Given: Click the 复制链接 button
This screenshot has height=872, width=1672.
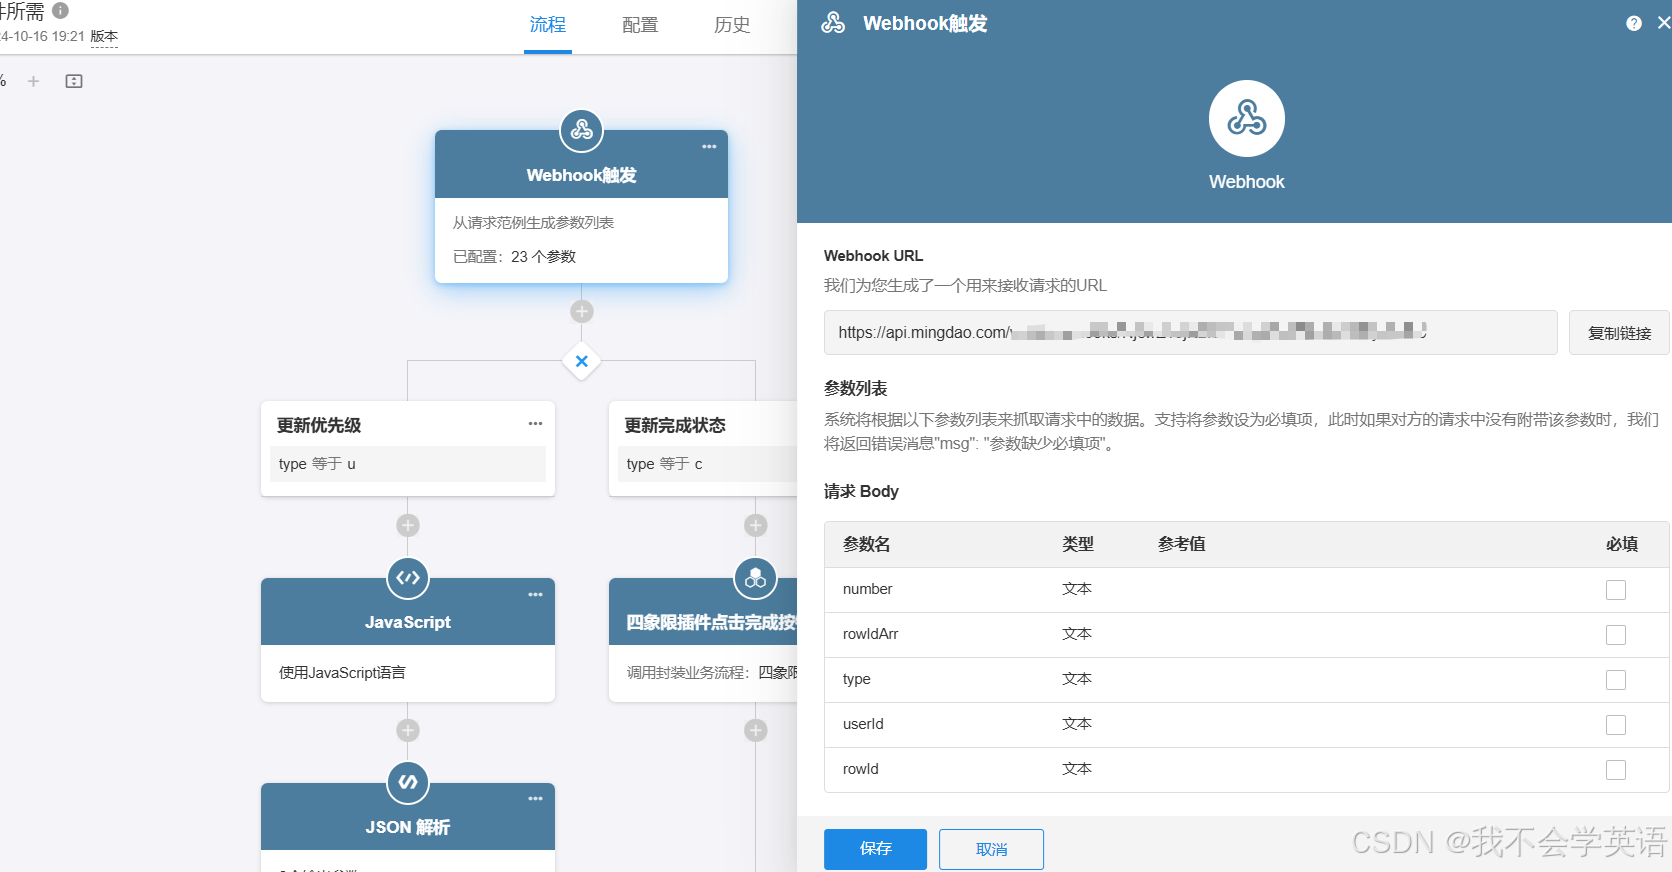Looking at the screenshot, I should 1619,333.
